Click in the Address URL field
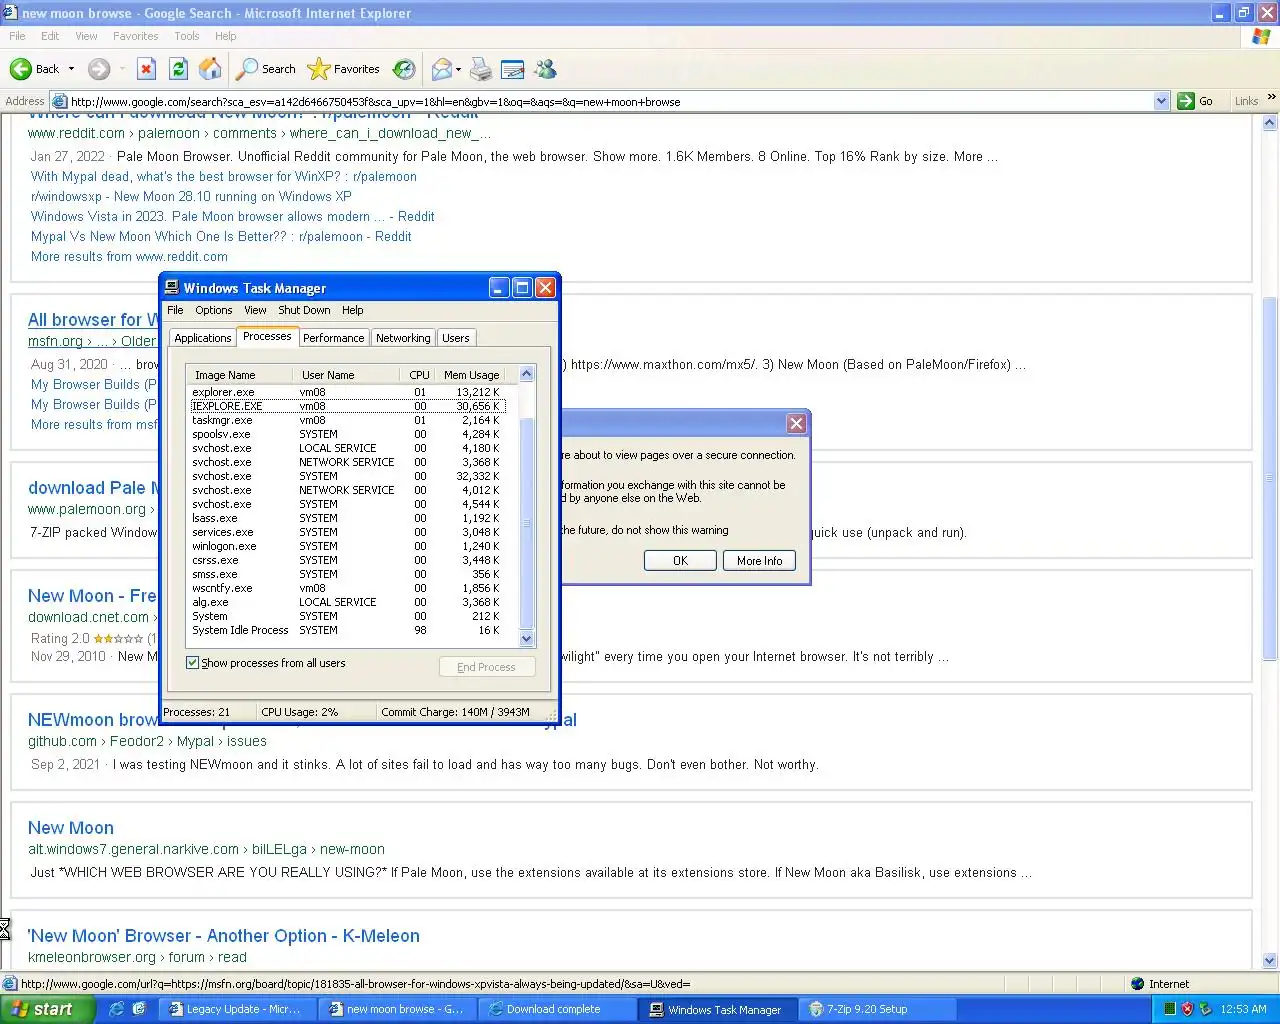The image size is (1280, 1024). (610, 101)
